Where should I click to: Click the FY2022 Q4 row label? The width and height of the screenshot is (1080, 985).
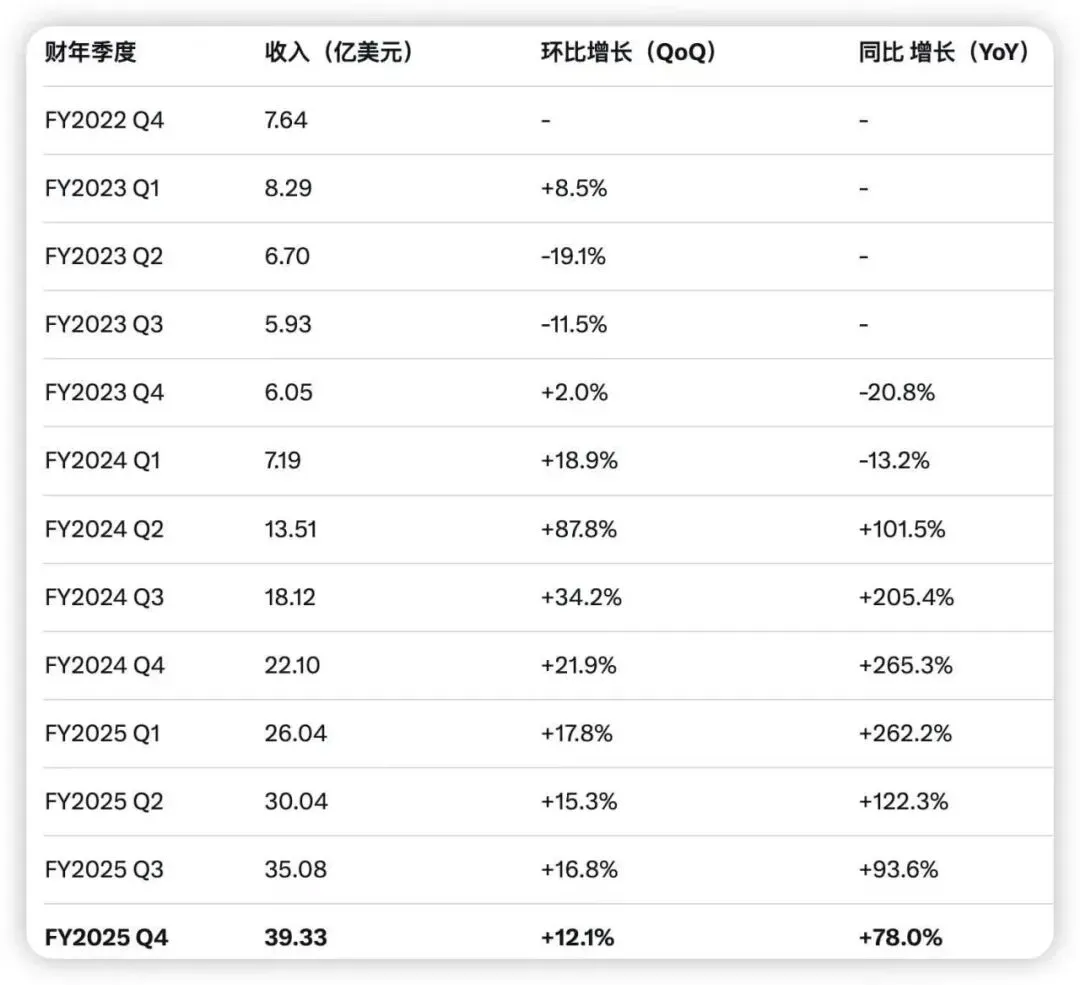point(104,121)
